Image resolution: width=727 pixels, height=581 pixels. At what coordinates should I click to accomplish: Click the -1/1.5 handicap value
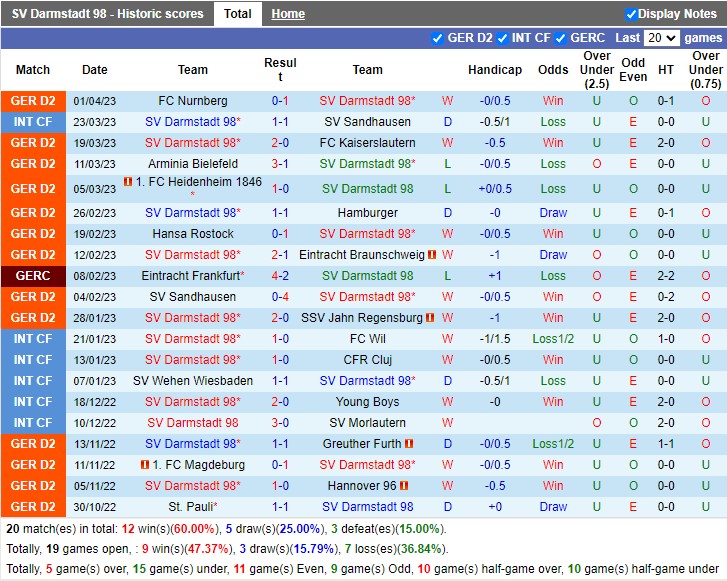495,339
